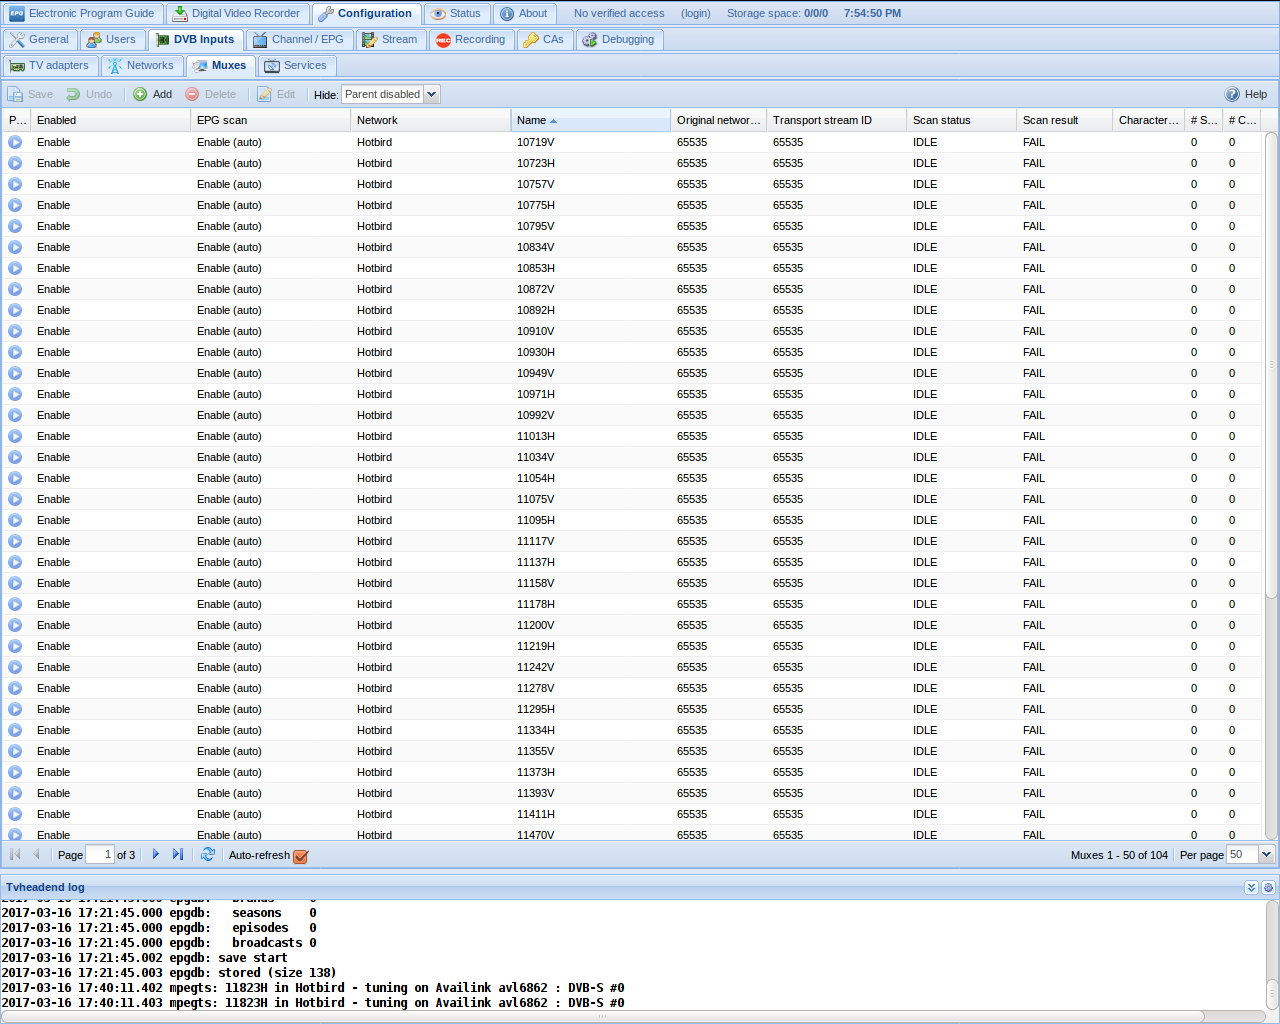Open the Hide Parent disabled dropdown
This screenshot has width=1280, height=1024.
click(432, 94)
